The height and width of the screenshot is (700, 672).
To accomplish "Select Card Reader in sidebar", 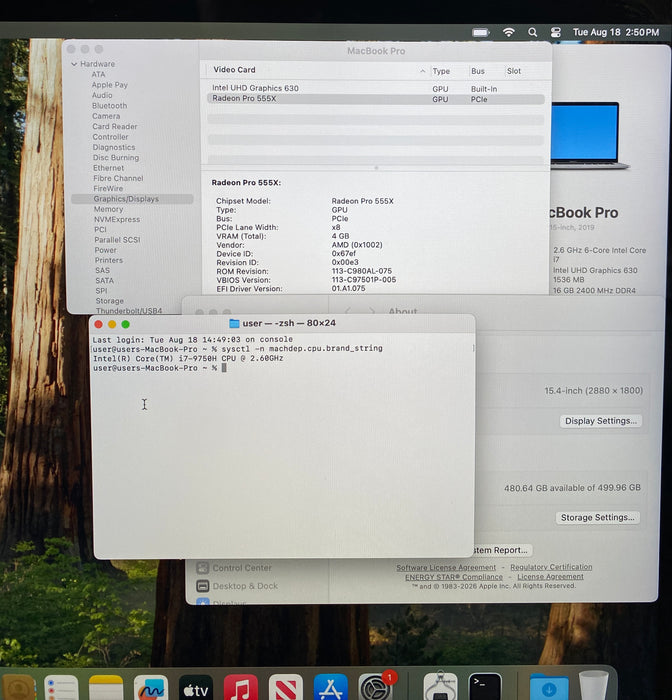I will tap(115, 126).
